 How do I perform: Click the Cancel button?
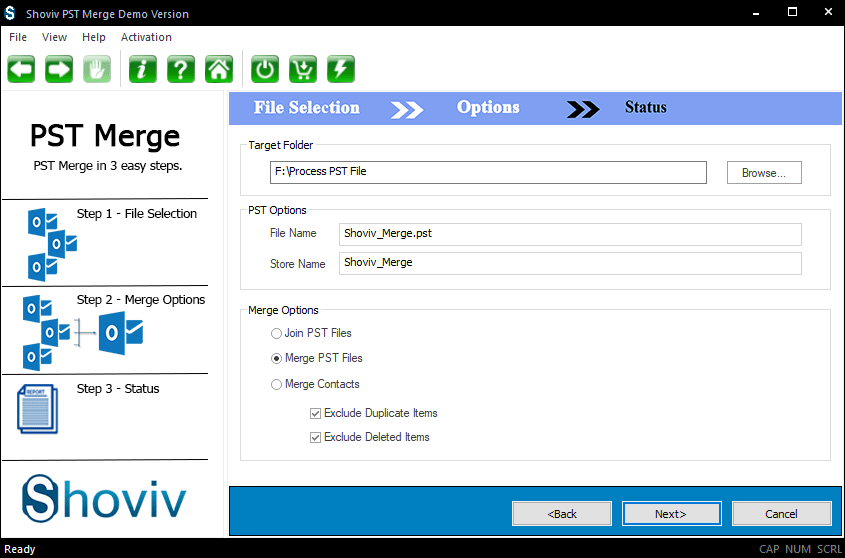[781, 514]
